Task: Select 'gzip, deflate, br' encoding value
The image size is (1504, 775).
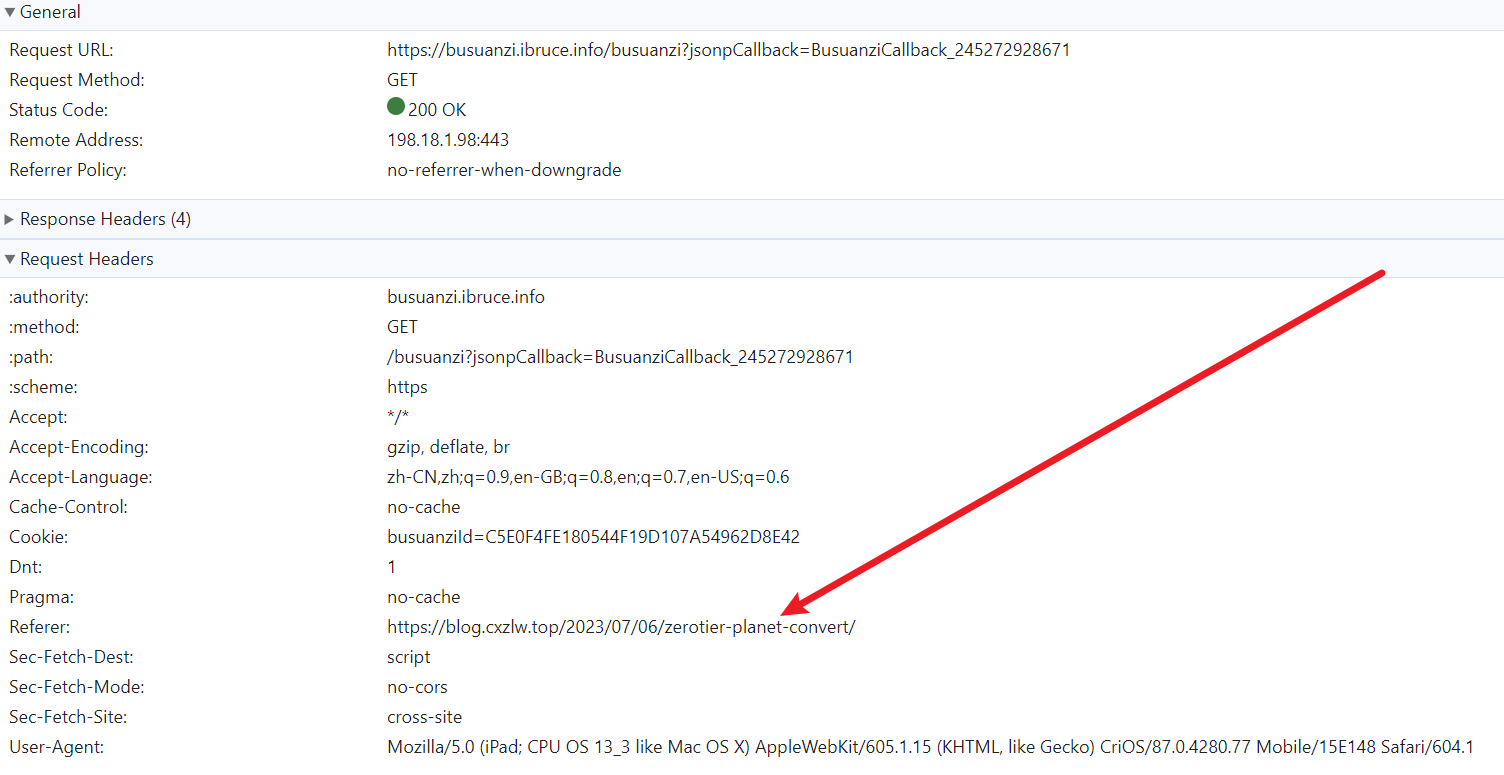Action: coord(449,447)
